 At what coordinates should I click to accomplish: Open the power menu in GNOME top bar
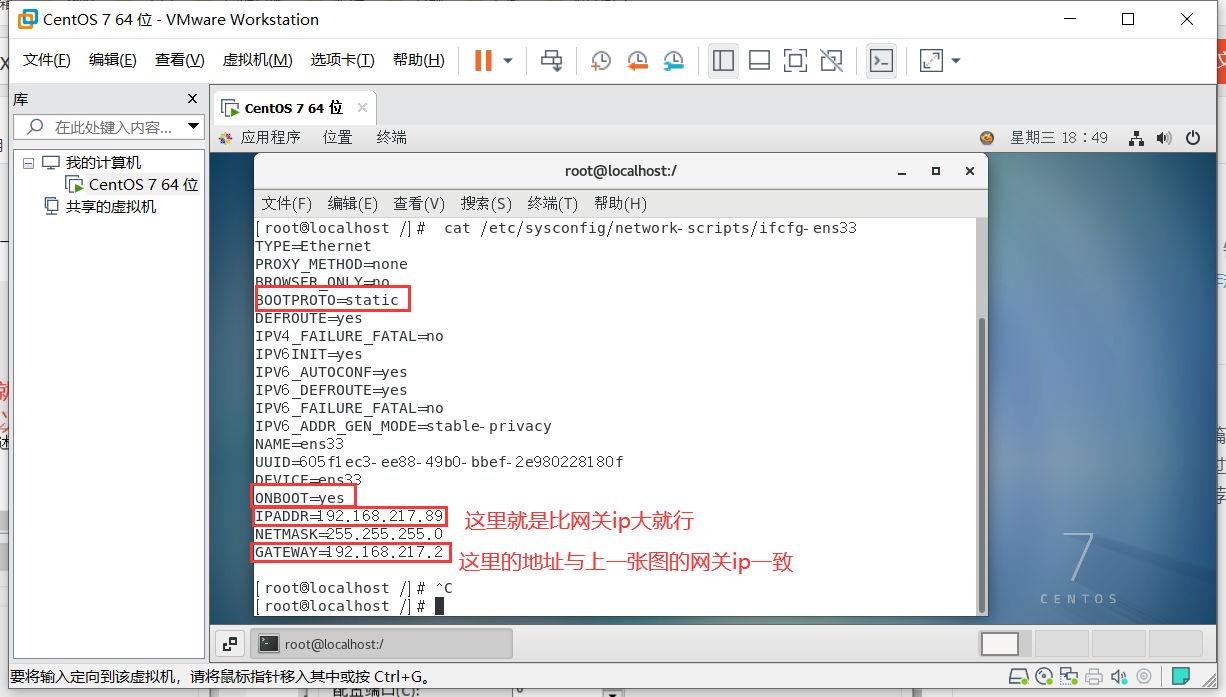coord(1192,138)
